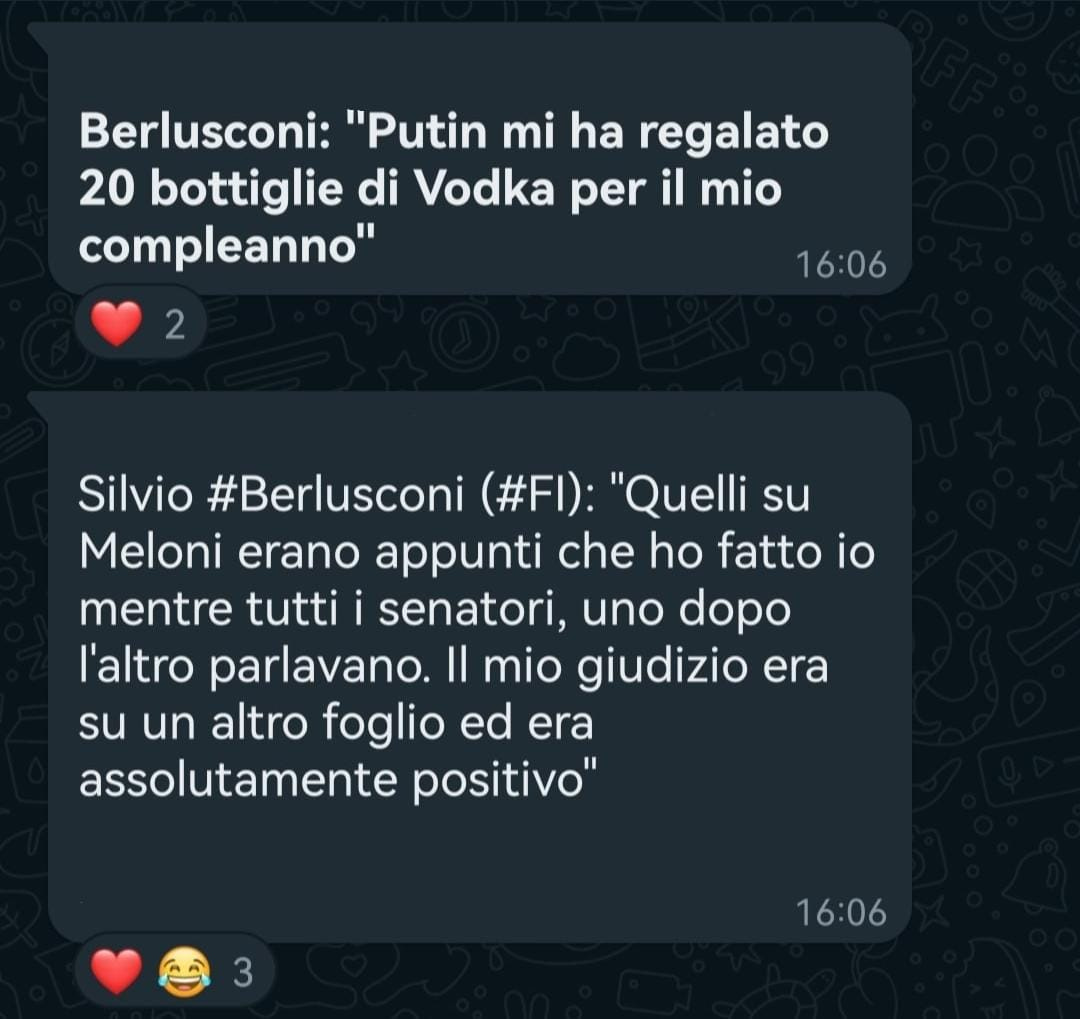The width and height of the screenshot is (1080, 1019).
Task: Select the bold Putin Vodka message bubble
Action: [479, 158]
